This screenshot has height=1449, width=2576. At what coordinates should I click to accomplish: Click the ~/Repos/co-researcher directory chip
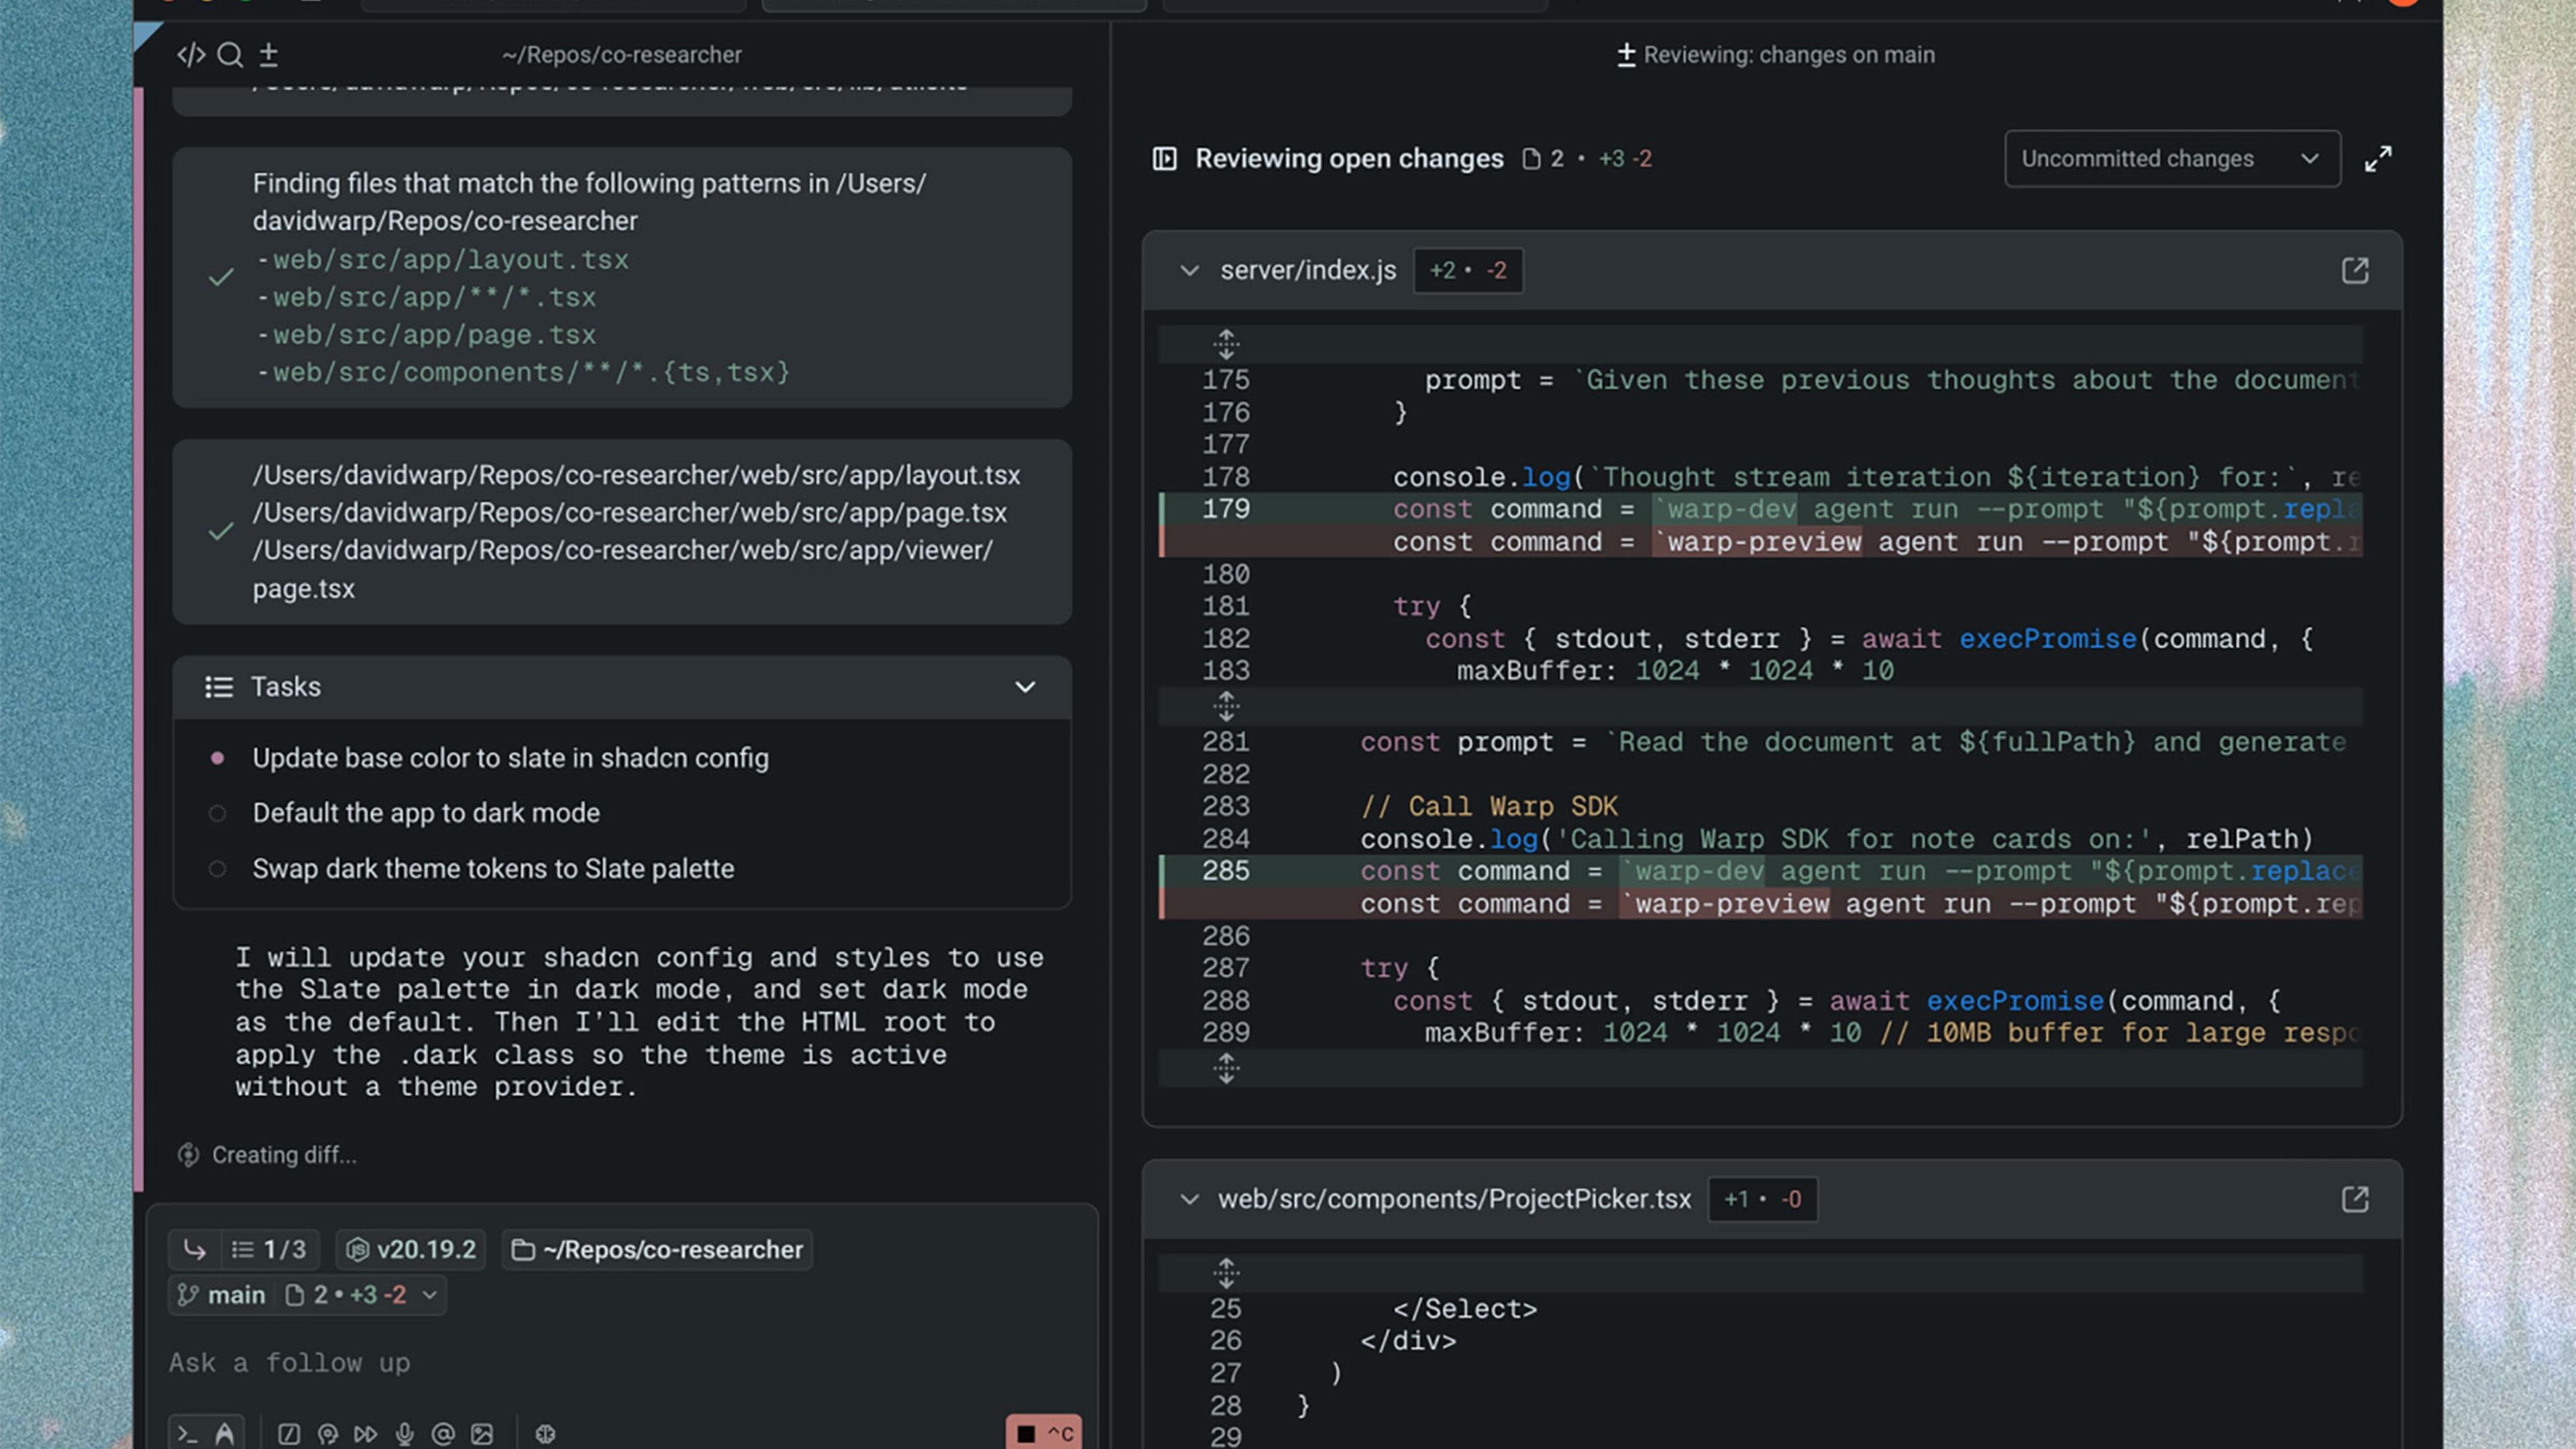click(x=657, y=1250)
